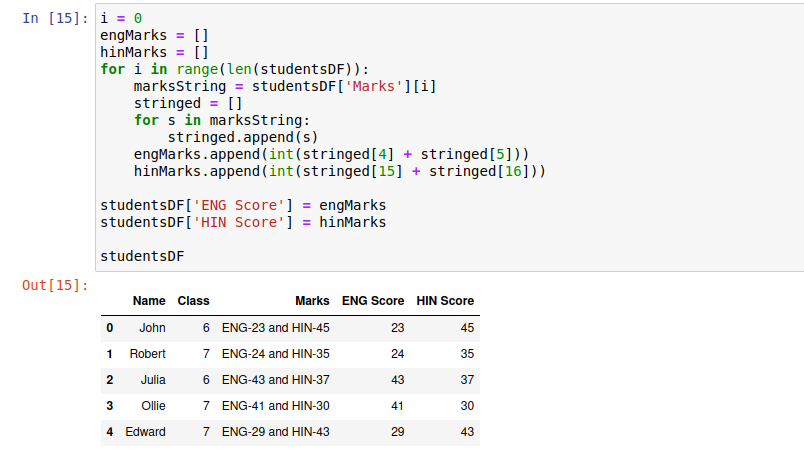804x454 pixels.
Task: Click the 'engMarks = []' code line
Action: [154, 35]
